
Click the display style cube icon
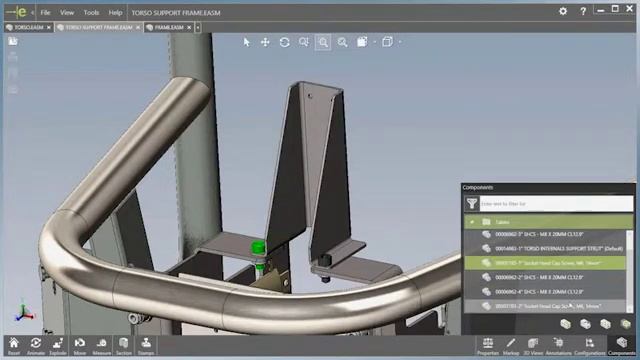(387, 42)
